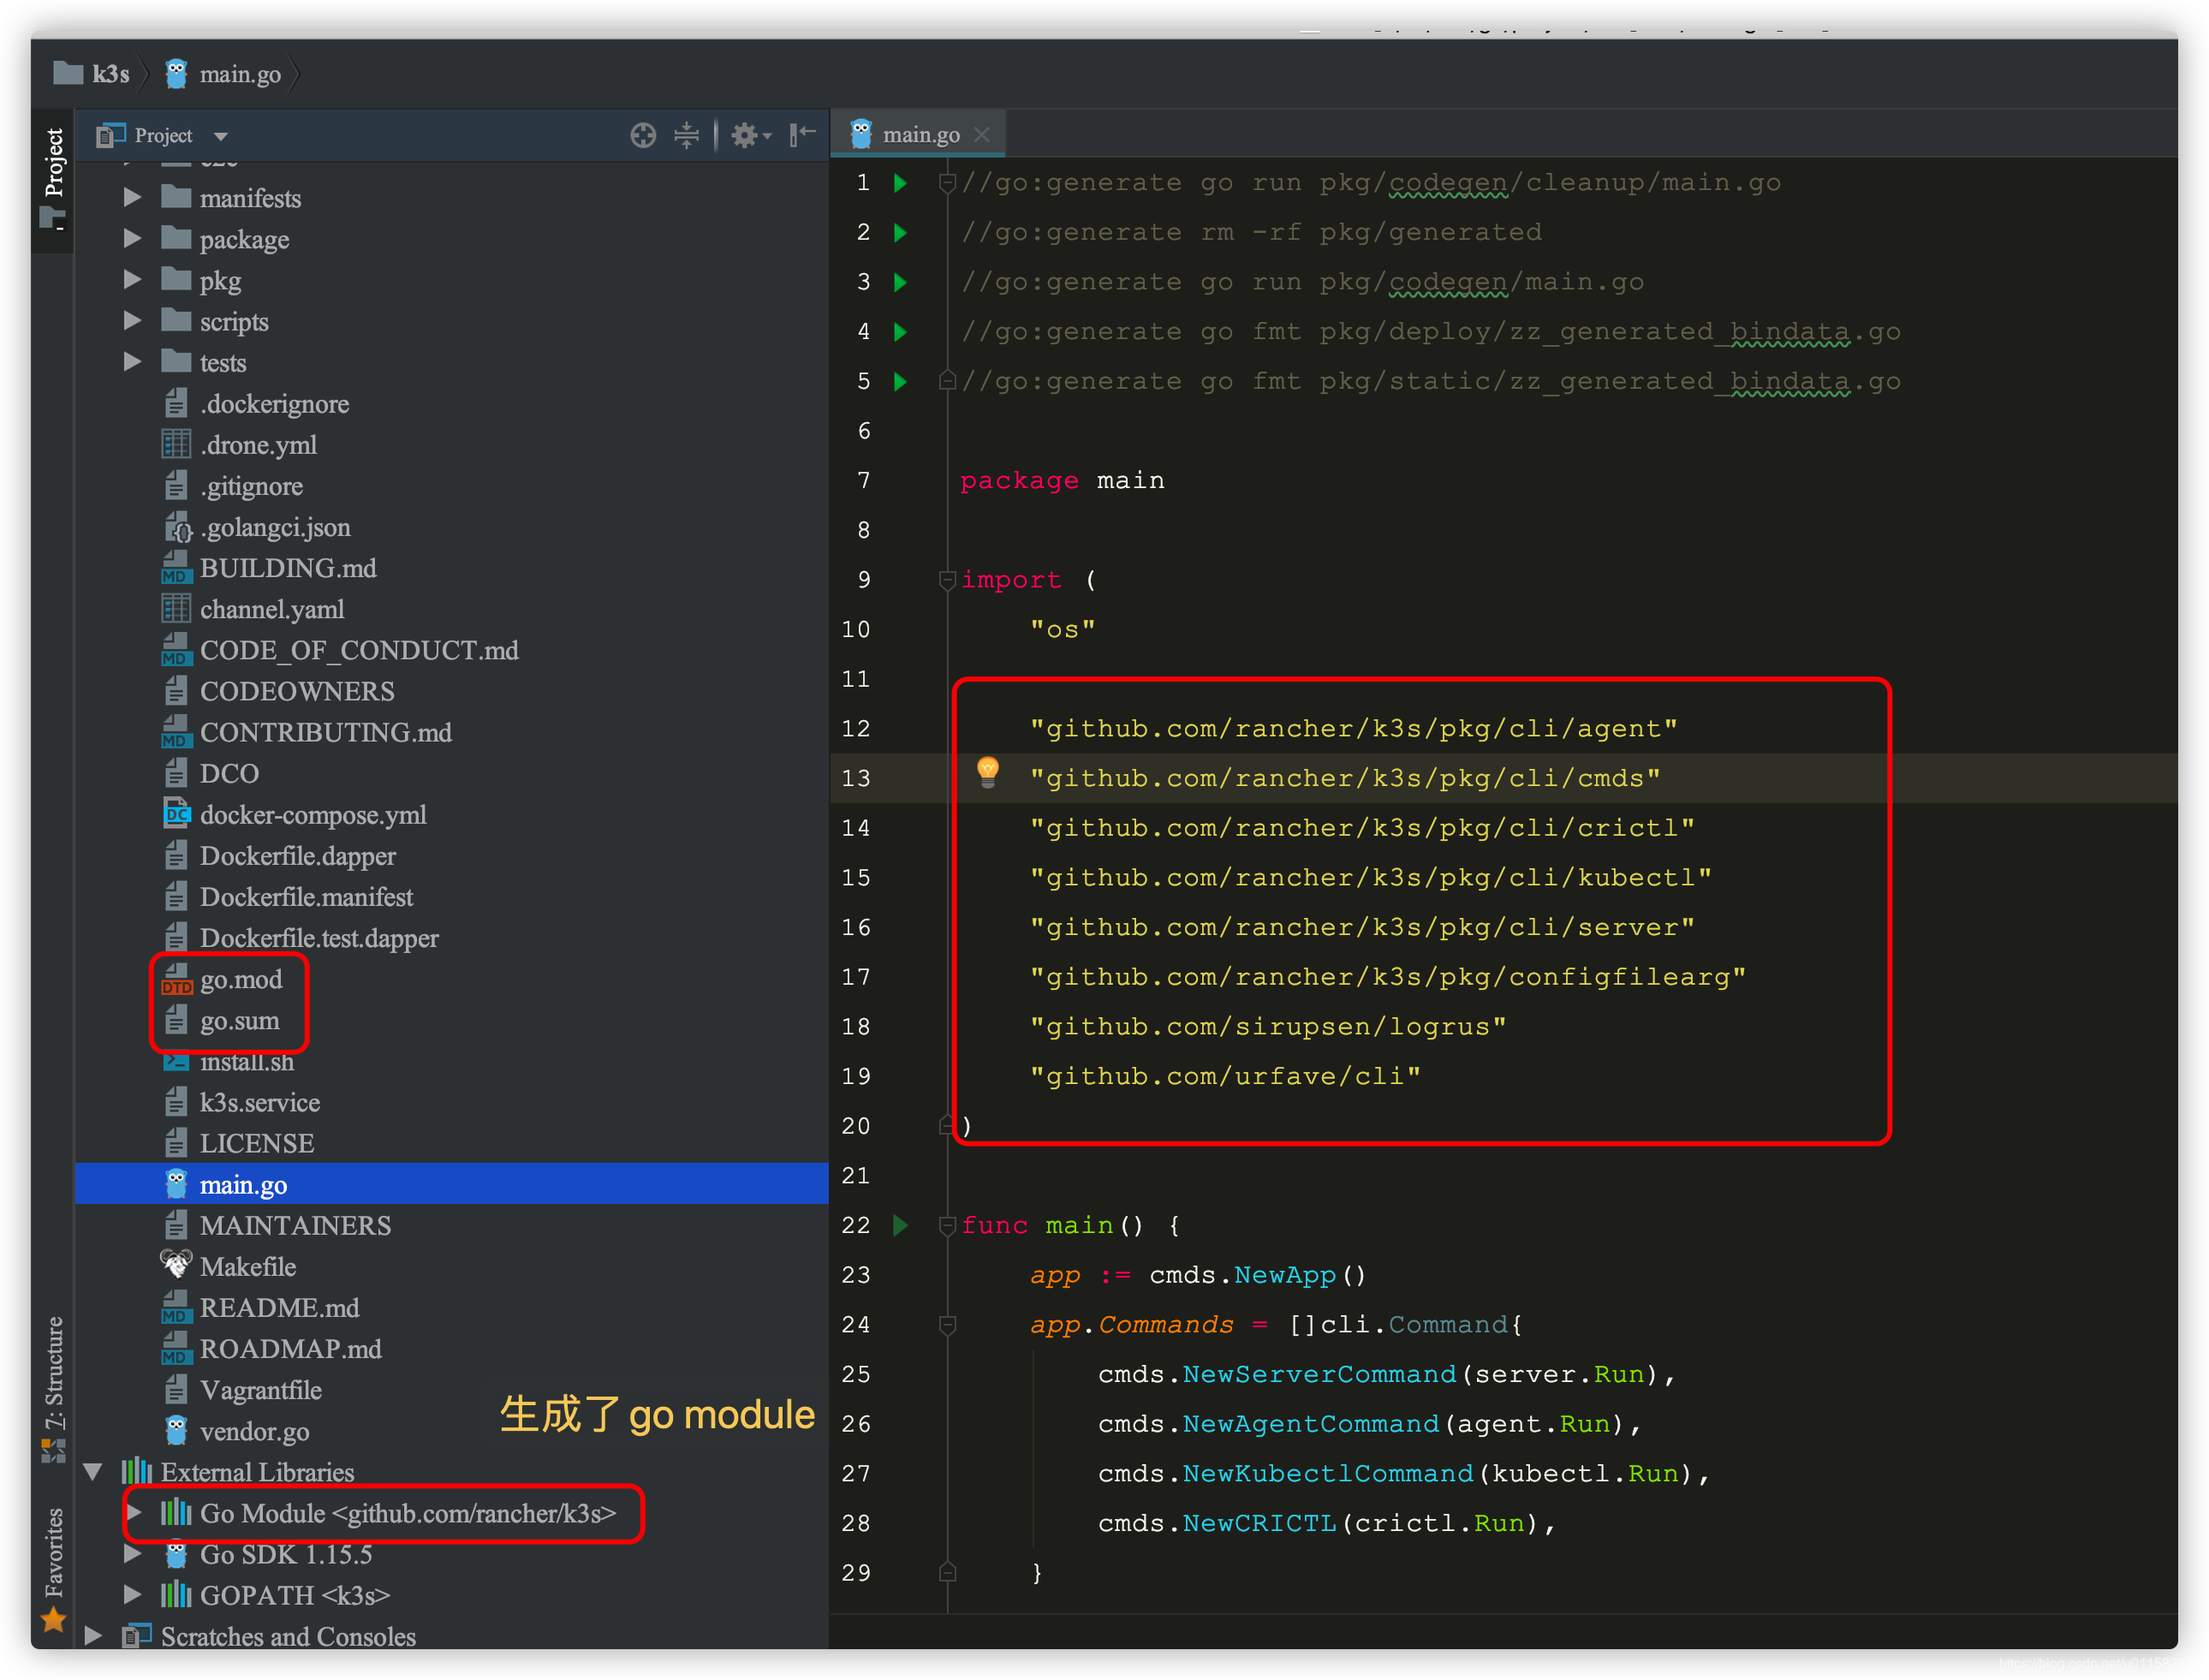Hide the Project panel with the hide icon

802,135
